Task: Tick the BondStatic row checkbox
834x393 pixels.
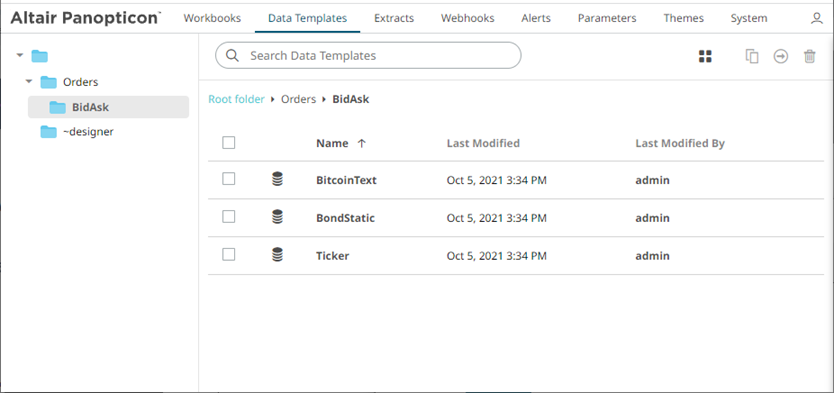Action: [229, 216]
